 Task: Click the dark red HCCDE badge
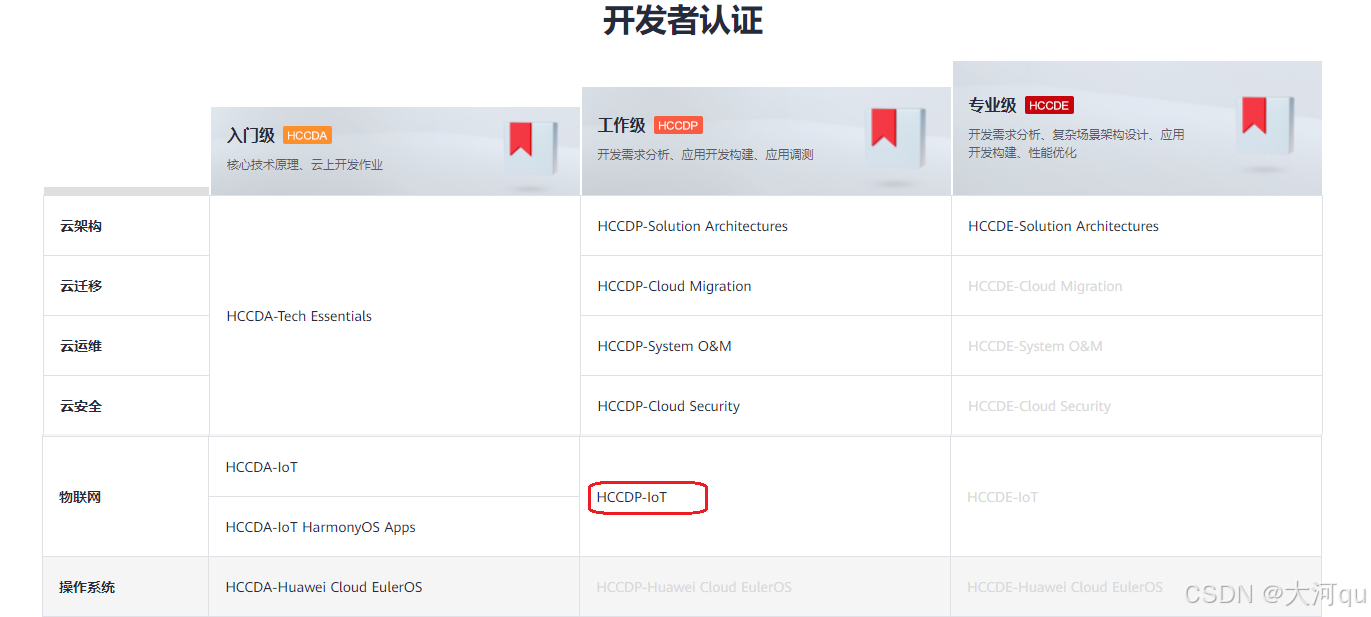pos(1049,105)
